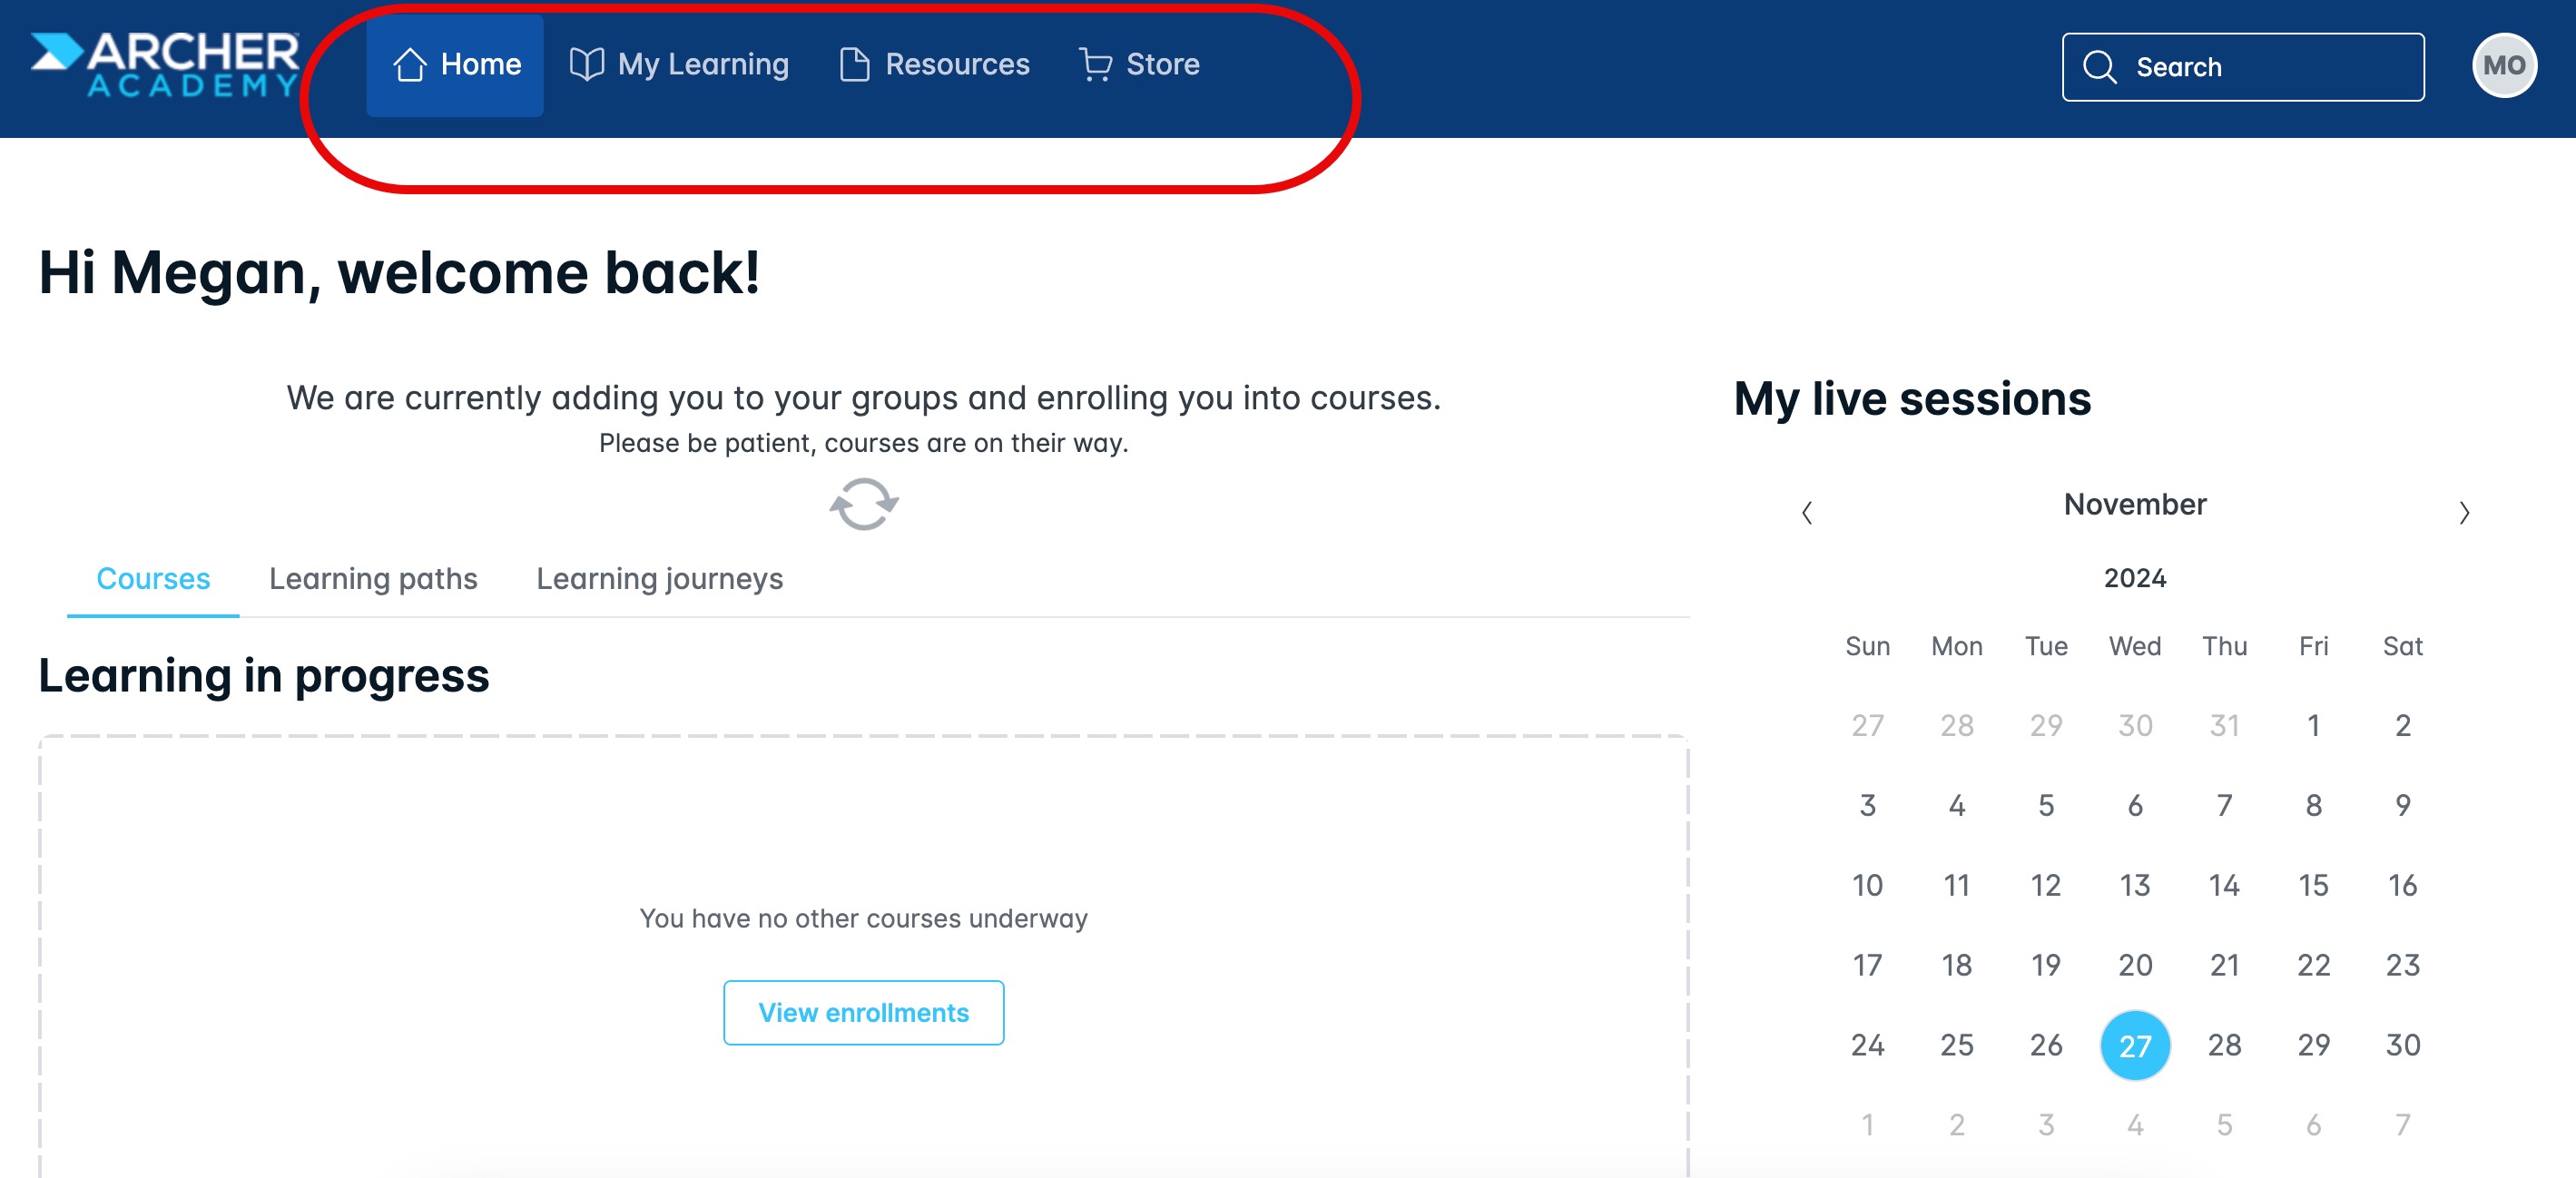Select November 6 in the calendar

pos(2135,805)
